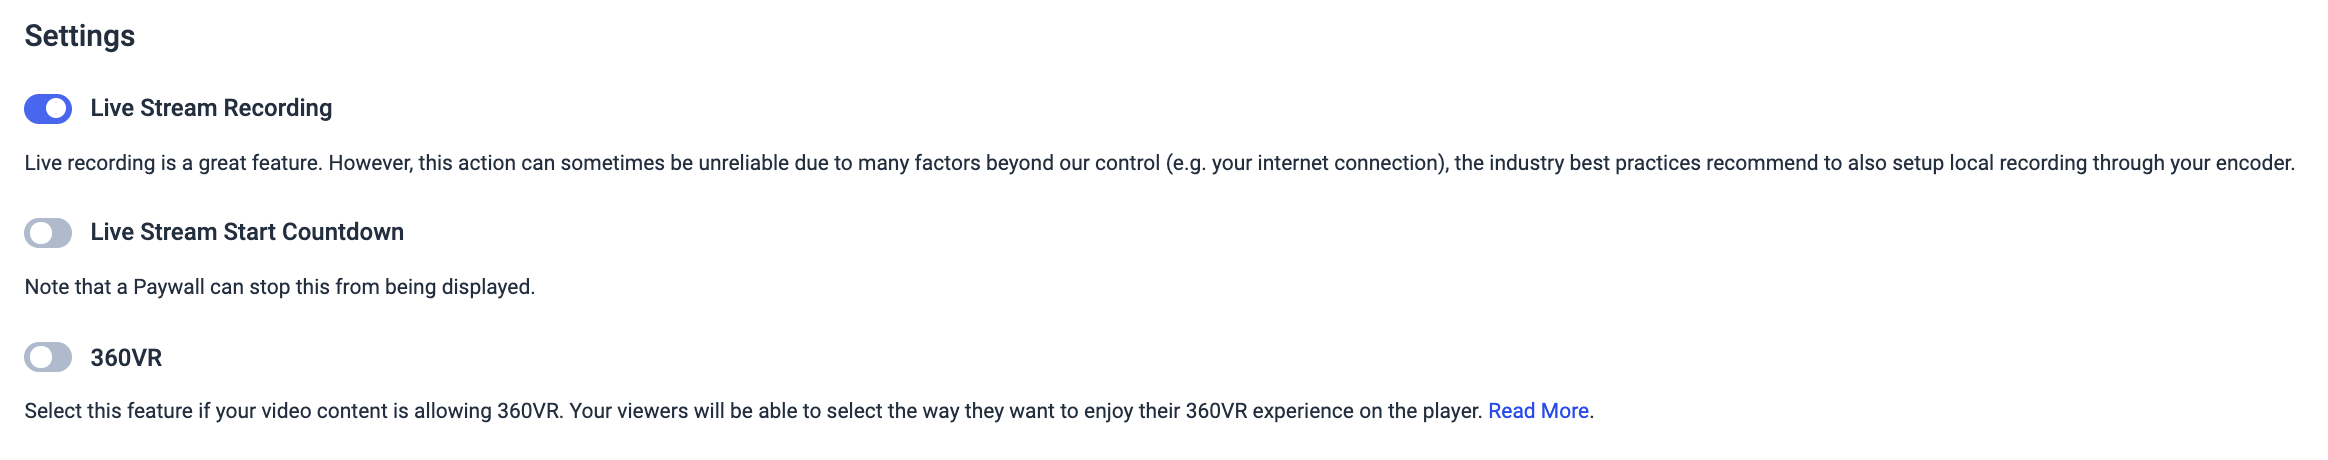Click the Live Stream Recording label
The height and width of the screenshot is (460, 2328).
coord(211,108)
